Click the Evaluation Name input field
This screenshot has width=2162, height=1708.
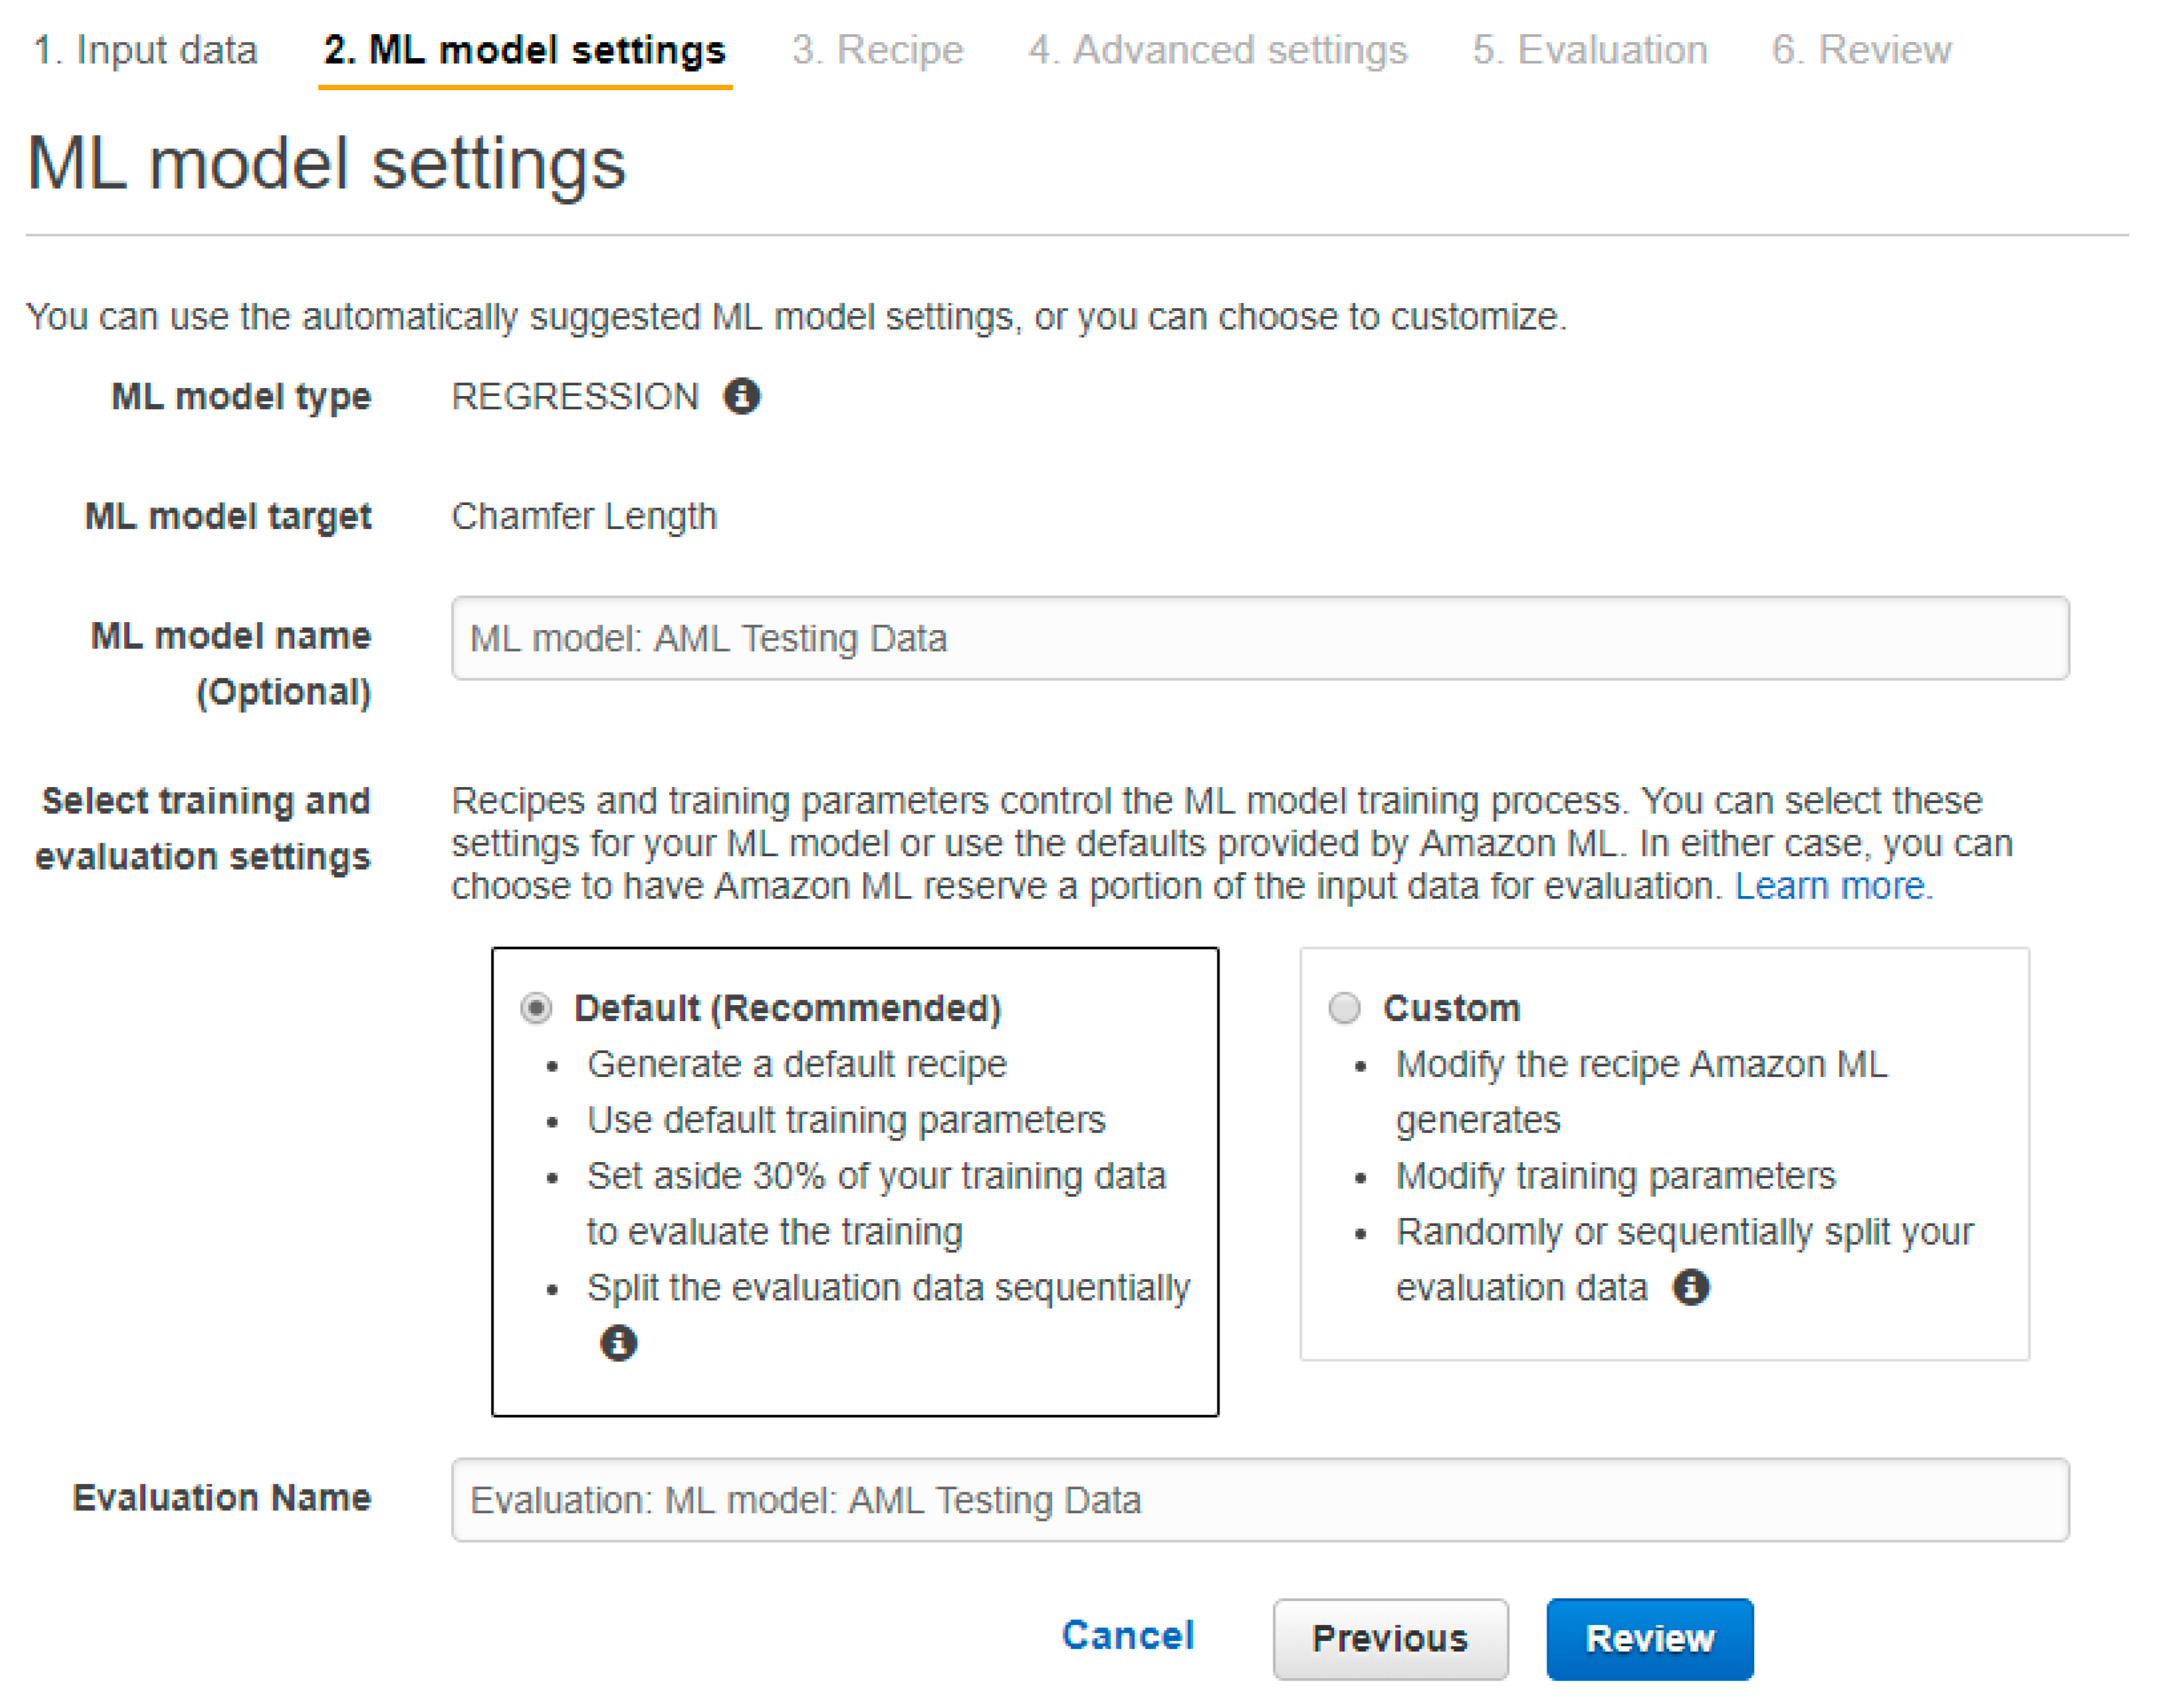[1259, 1499]
